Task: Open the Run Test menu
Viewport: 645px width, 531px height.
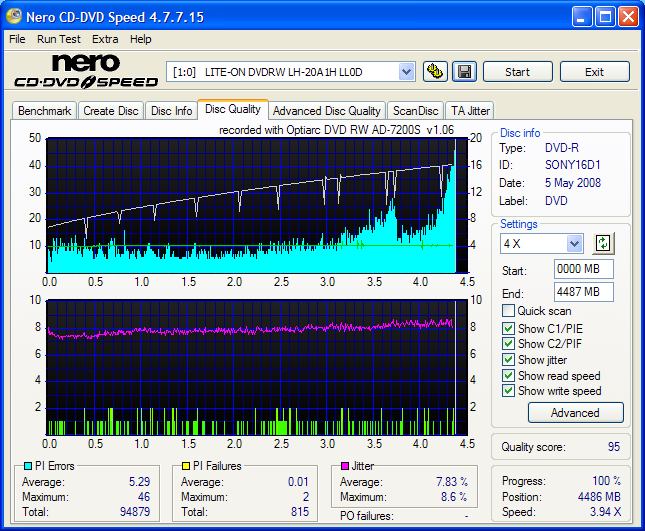Action: point(59,39)
